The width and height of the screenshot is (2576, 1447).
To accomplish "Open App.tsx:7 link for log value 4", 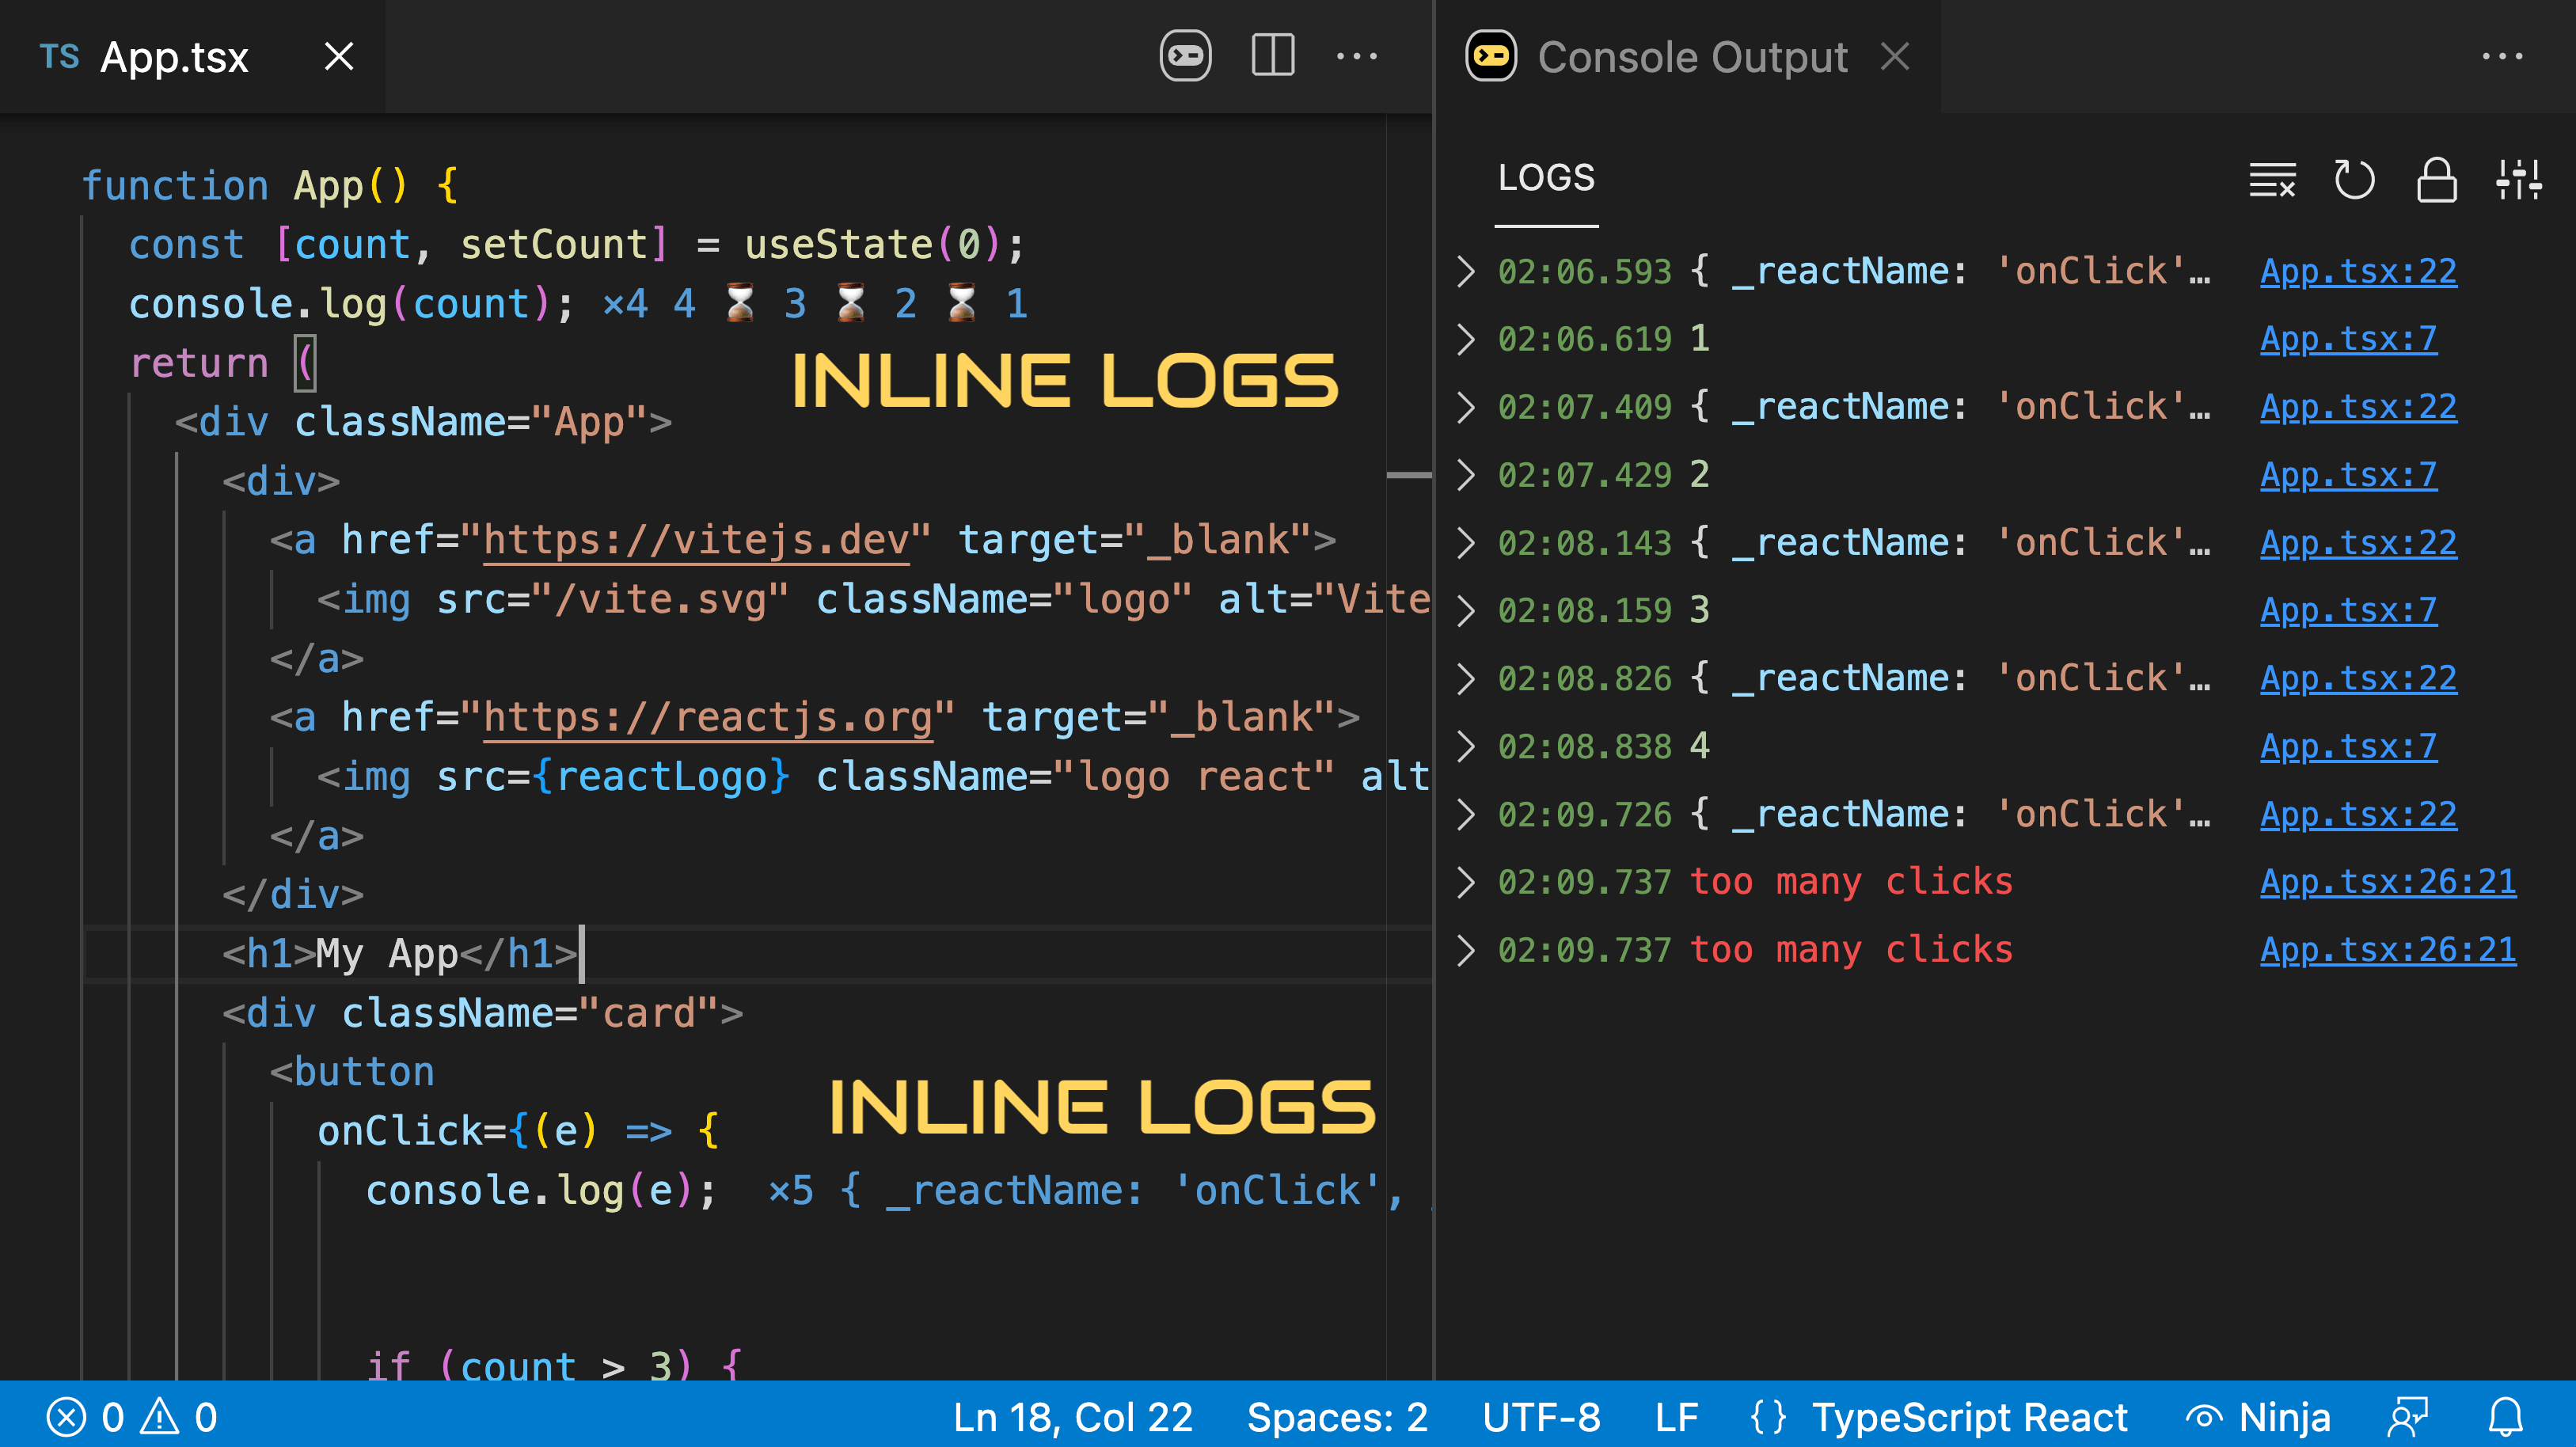I will click(2348, 746).
